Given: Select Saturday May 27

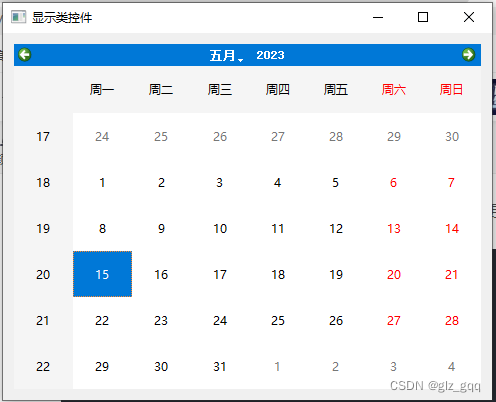Looking at the screenshot, I should pyautogui.click(x=394, y=320).
